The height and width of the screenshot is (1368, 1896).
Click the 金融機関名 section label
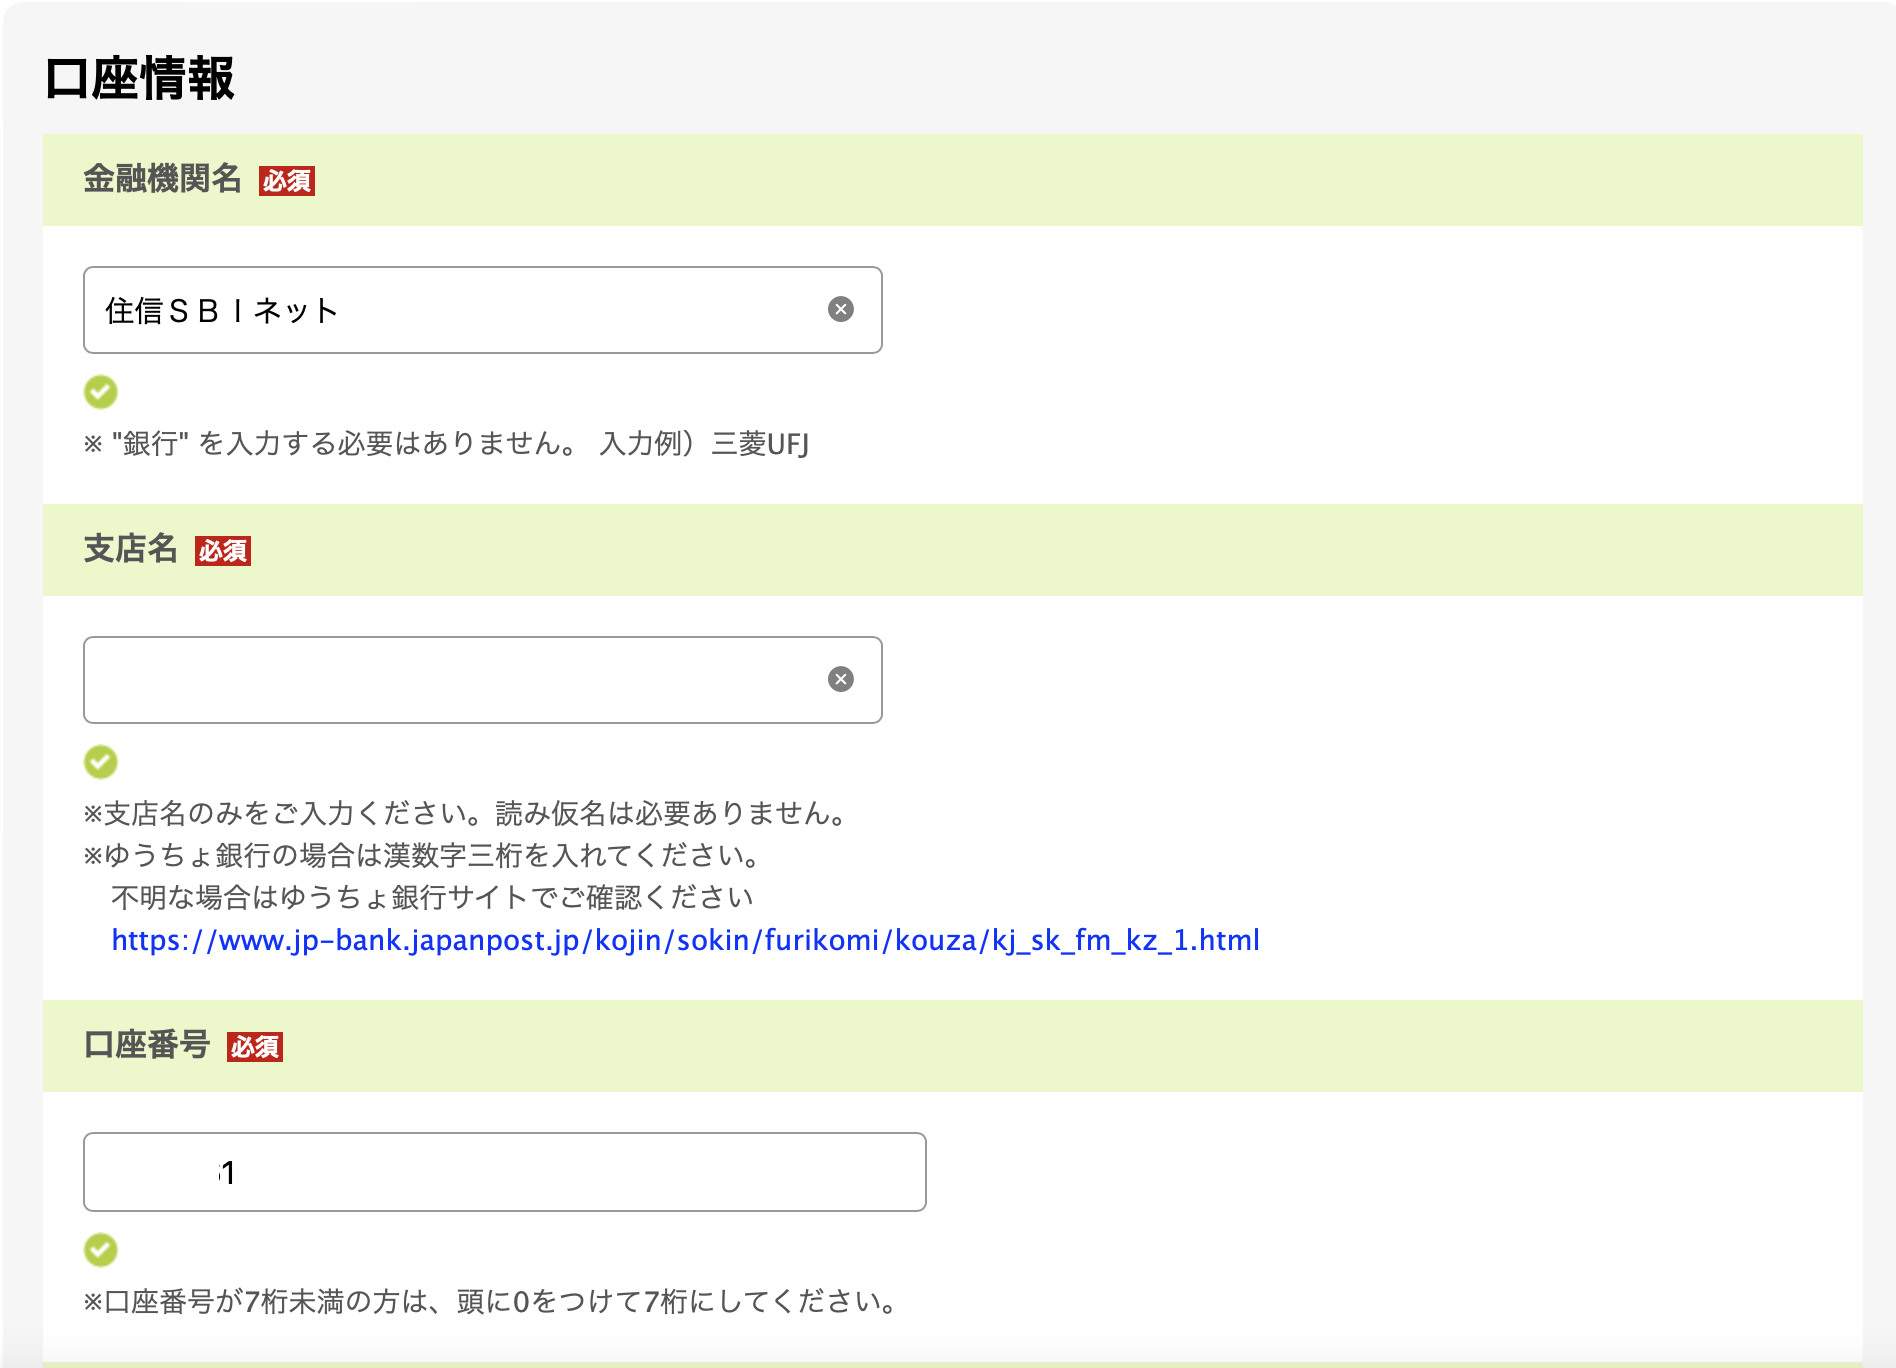[162, 179]
